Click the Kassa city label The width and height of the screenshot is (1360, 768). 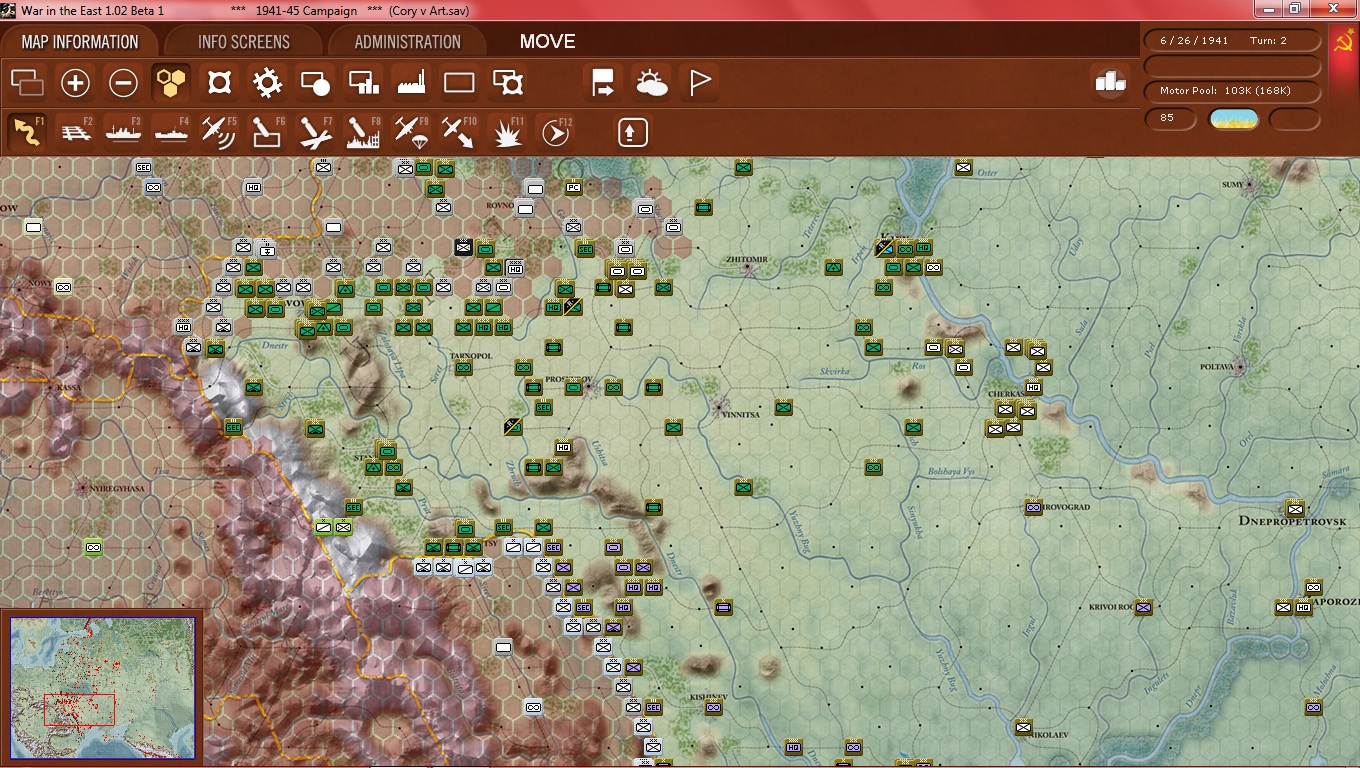70,386
